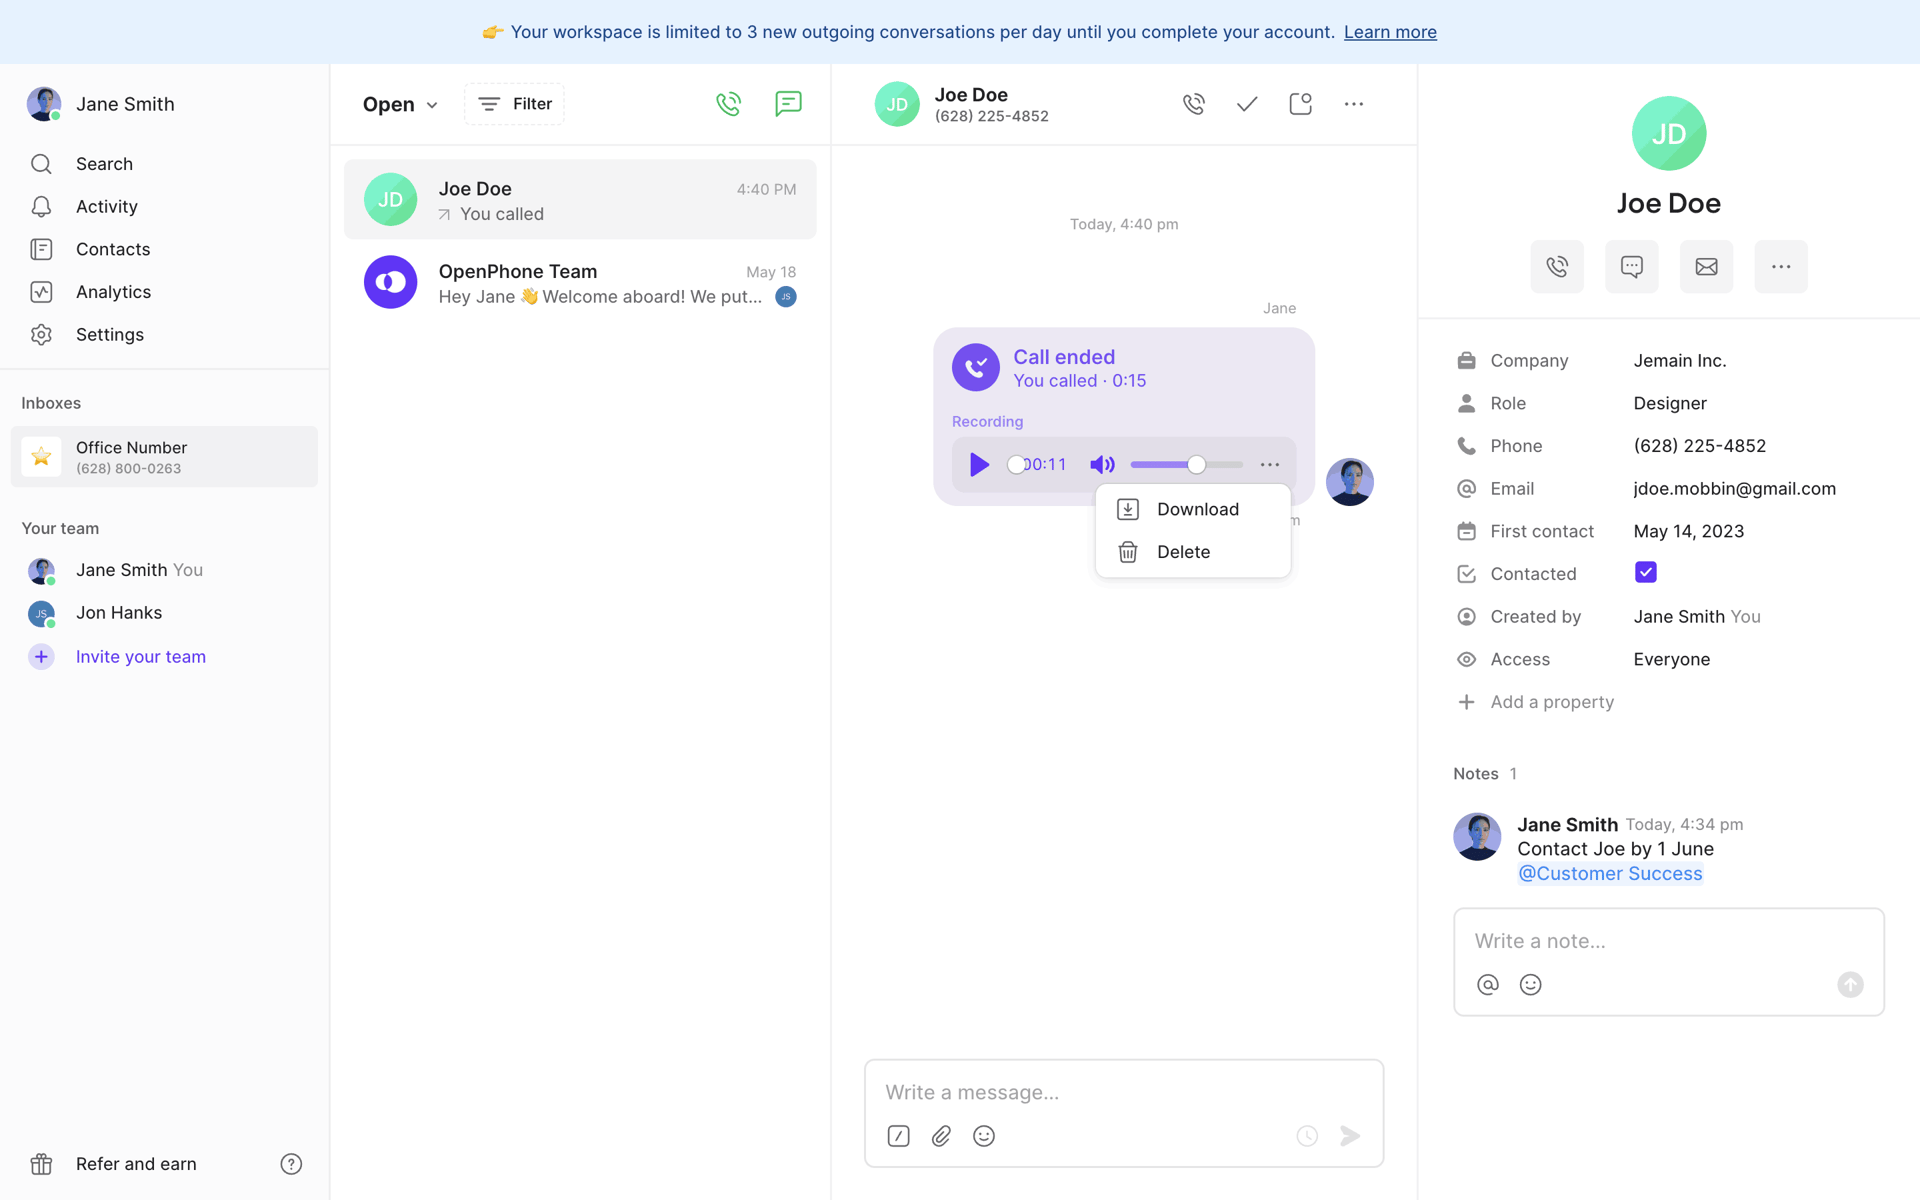Open recording options three-dot menu
Viewport: 1920px width, 1200px height.
(1270, 464)
